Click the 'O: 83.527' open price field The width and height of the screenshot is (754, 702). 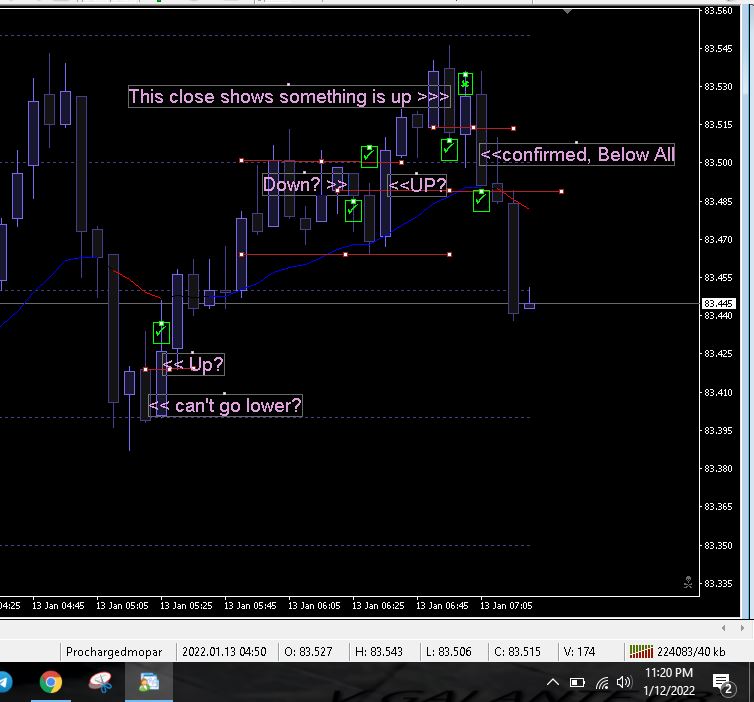308,652
